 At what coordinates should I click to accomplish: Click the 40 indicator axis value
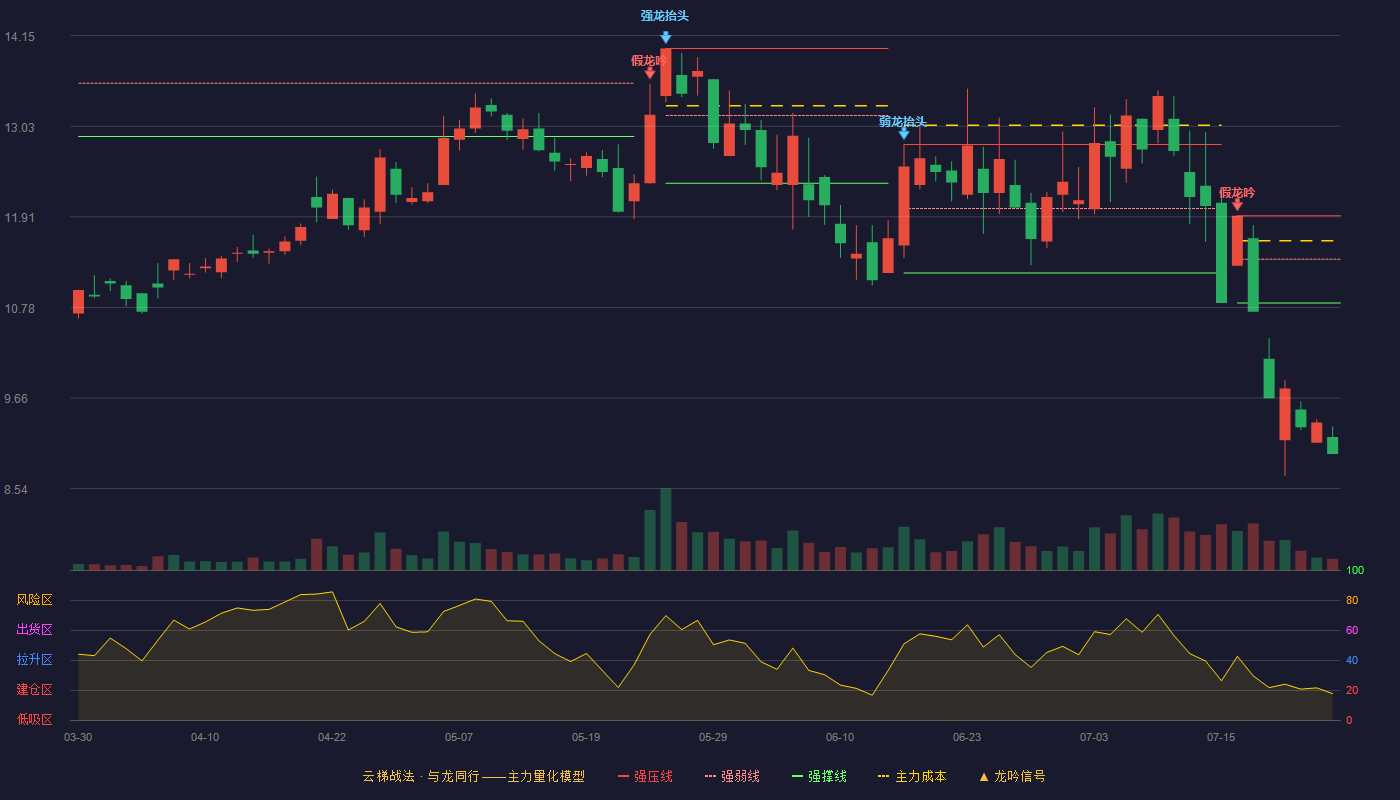1352,661
